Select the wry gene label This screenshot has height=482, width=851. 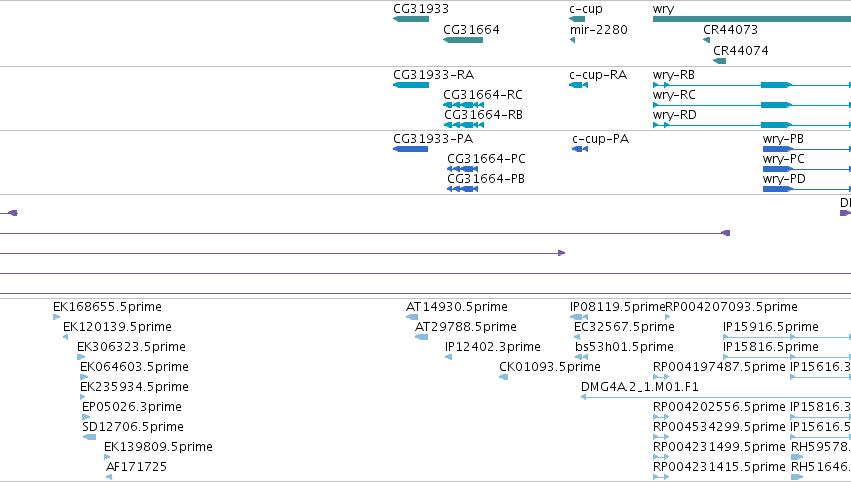[663, 9]
